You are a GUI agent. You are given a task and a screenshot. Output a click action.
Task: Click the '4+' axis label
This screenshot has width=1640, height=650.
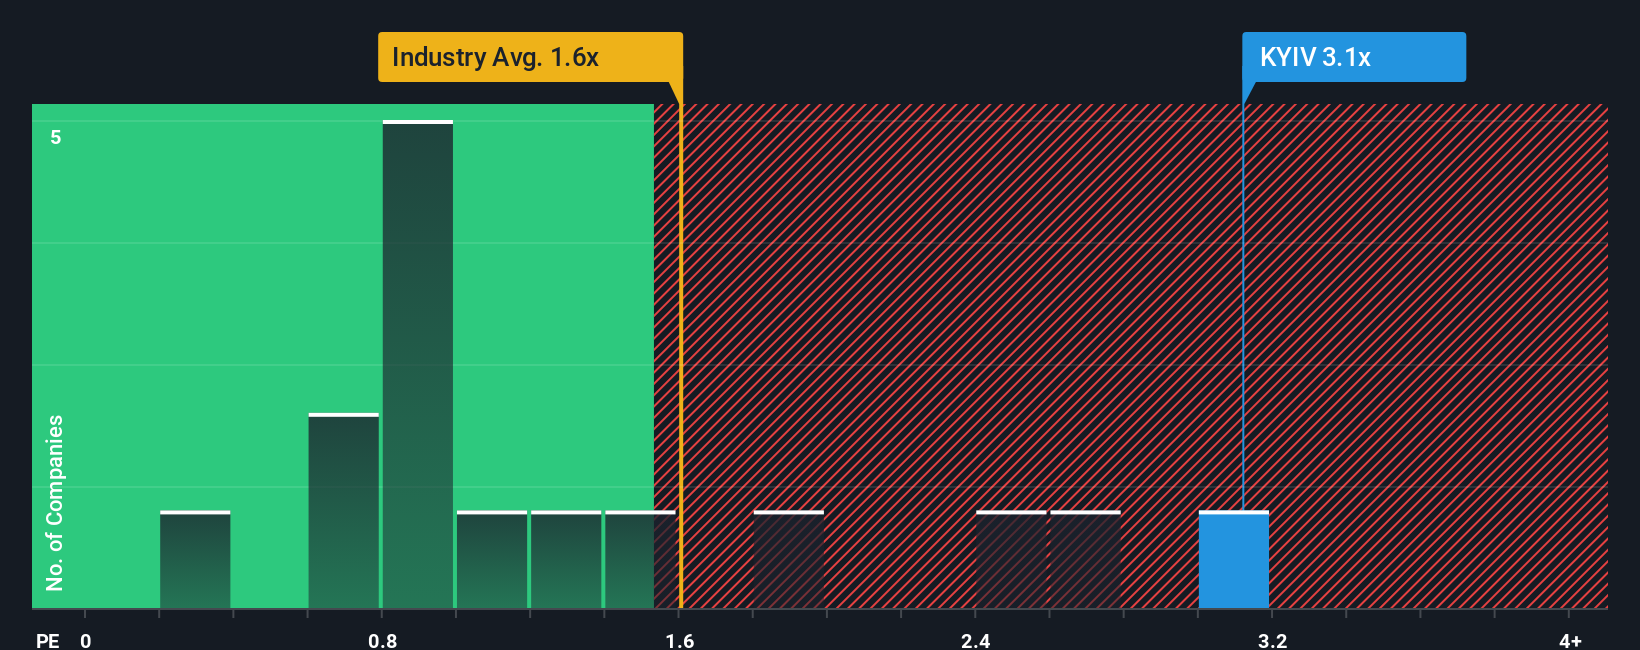click(x=1570, y=641)
